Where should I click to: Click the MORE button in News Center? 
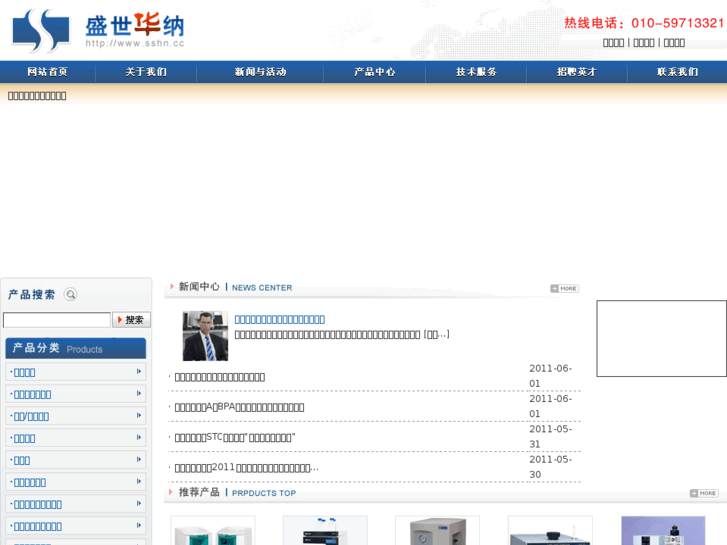click(564, 289)
